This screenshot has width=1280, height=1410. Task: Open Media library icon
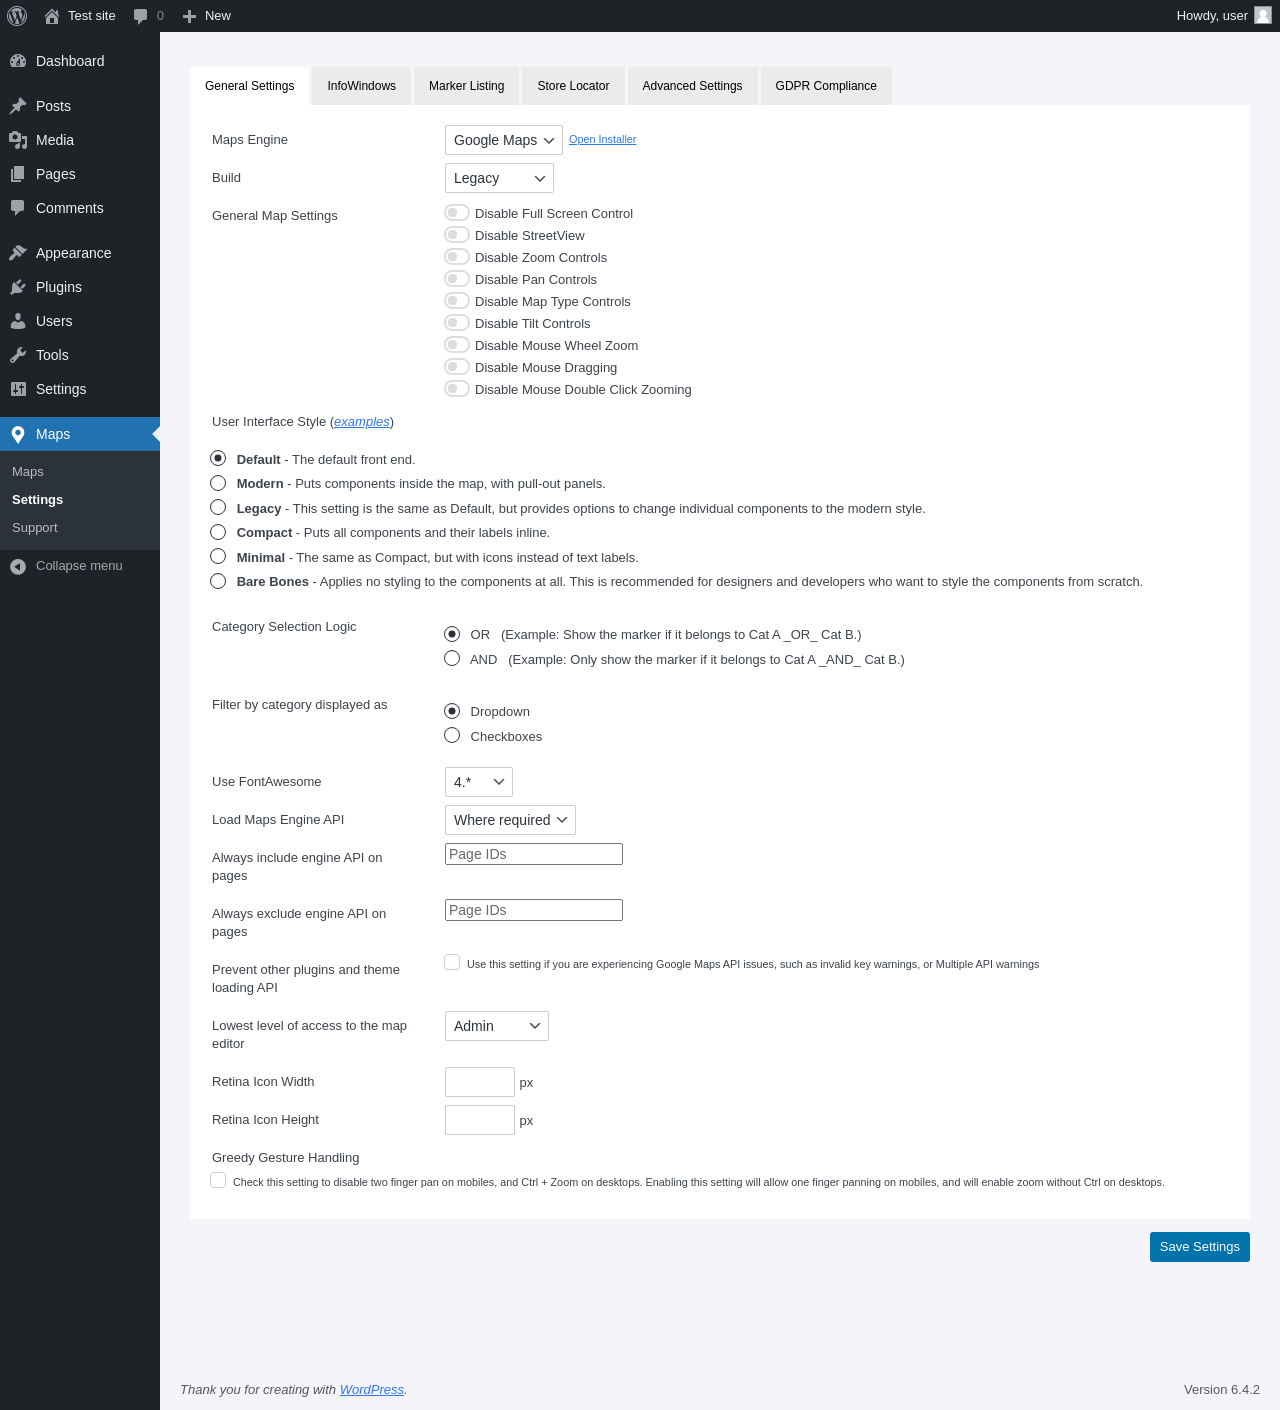coord(18,140)
